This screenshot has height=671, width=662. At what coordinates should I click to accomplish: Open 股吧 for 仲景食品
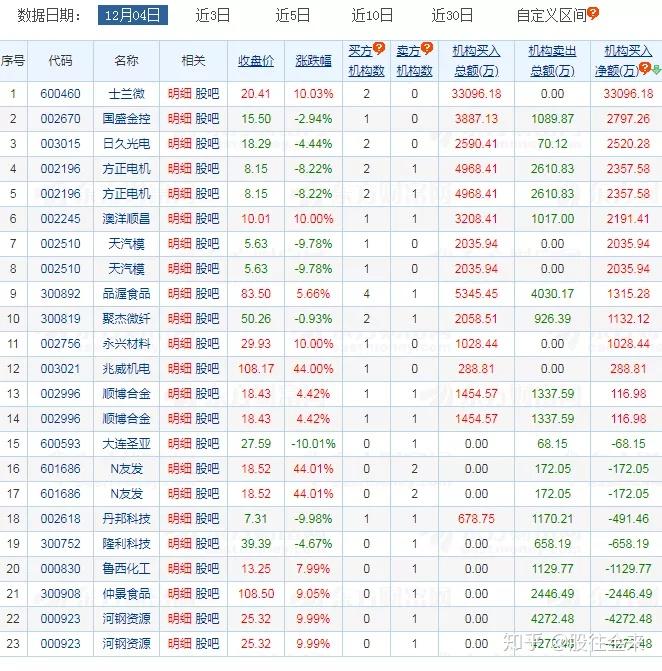(207, 594)
